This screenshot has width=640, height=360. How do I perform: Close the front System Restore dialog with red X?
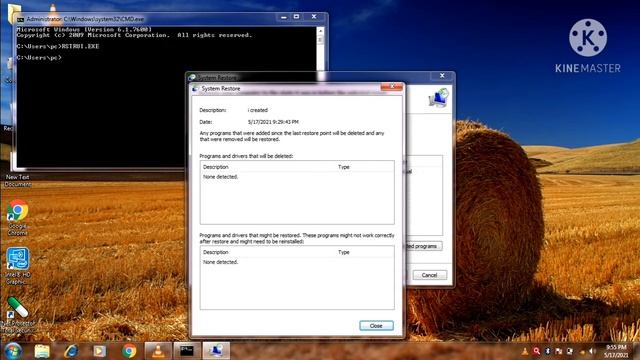(392, 87)
